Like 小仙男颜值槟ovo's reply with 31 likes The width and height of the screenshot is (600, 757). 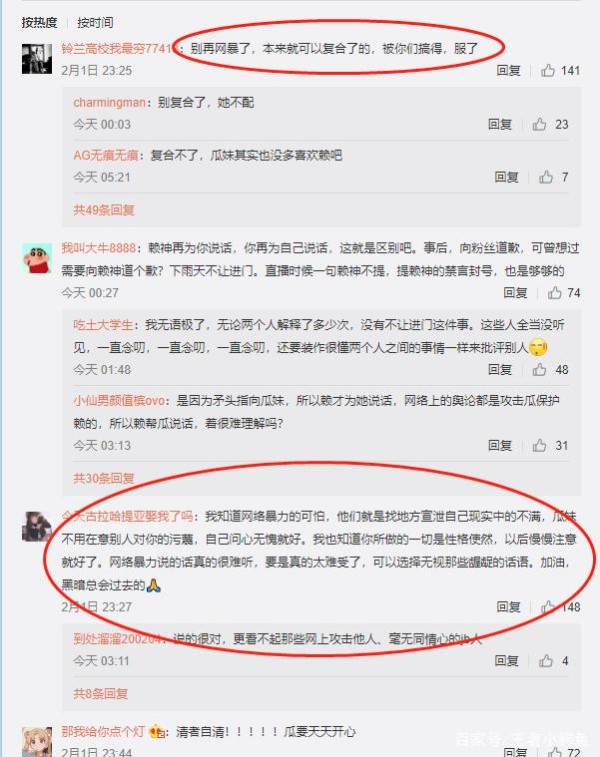[539, 445]
